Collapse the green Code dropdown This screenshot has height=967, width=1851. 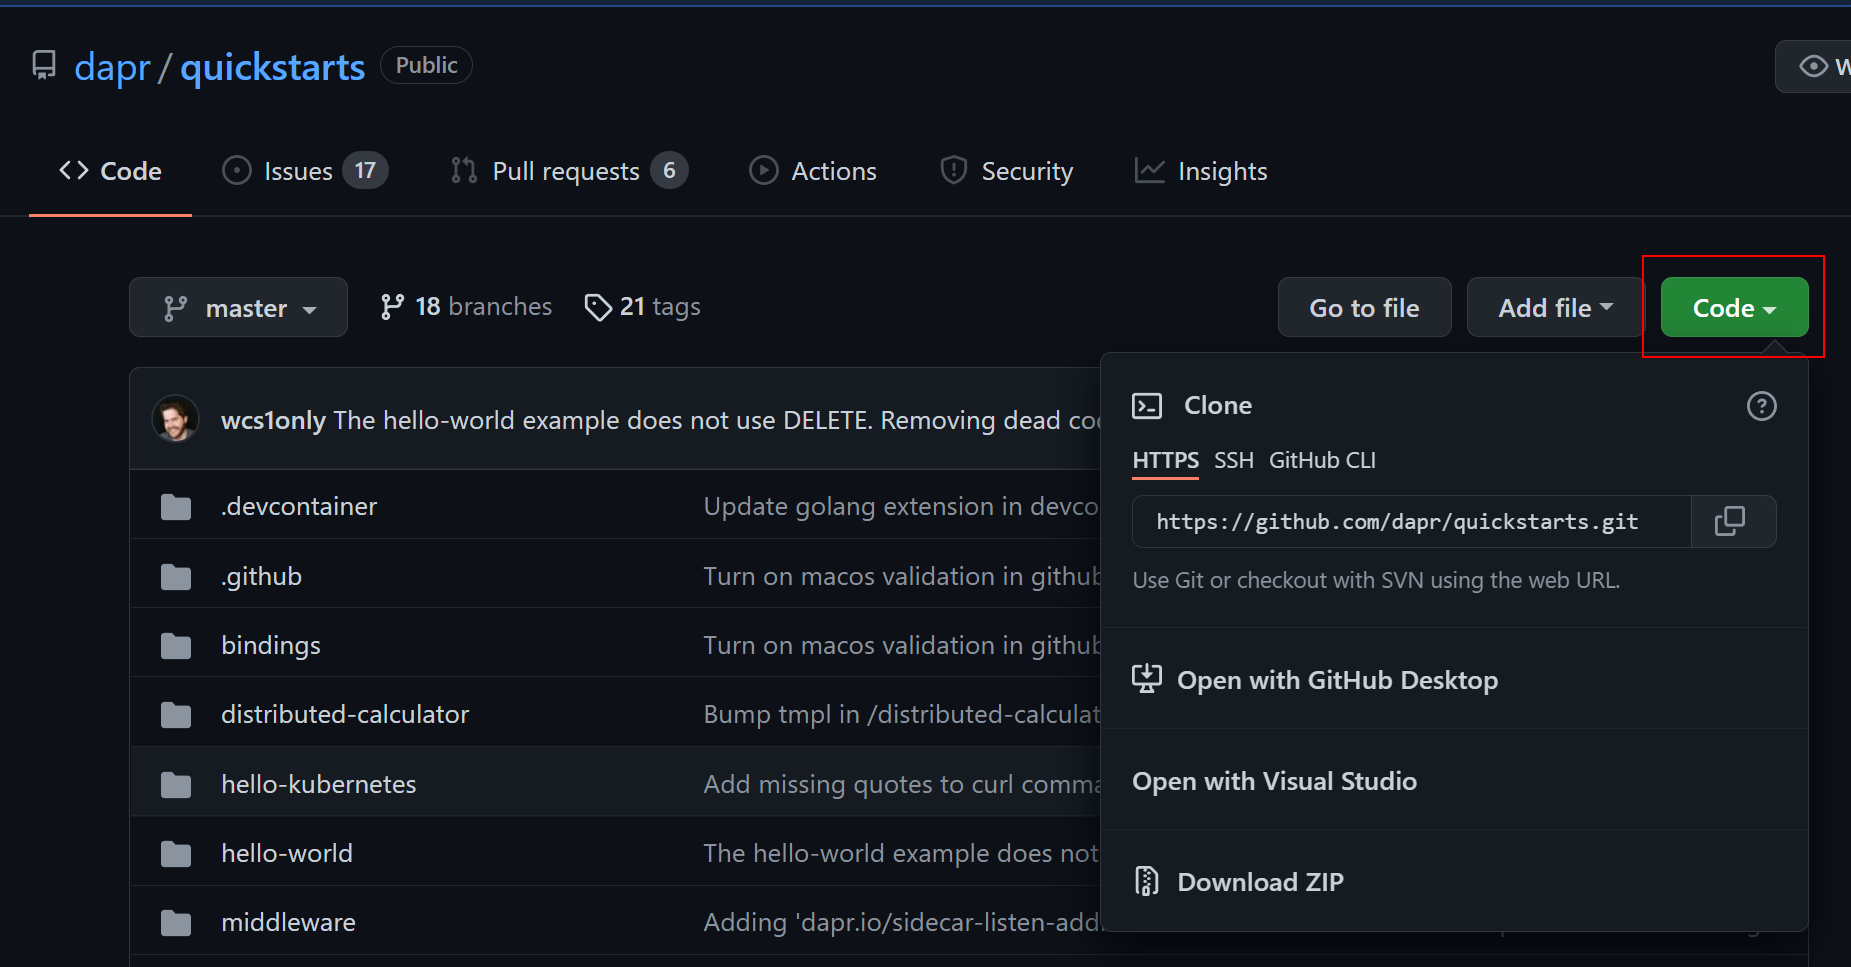tap(1732, 307)
